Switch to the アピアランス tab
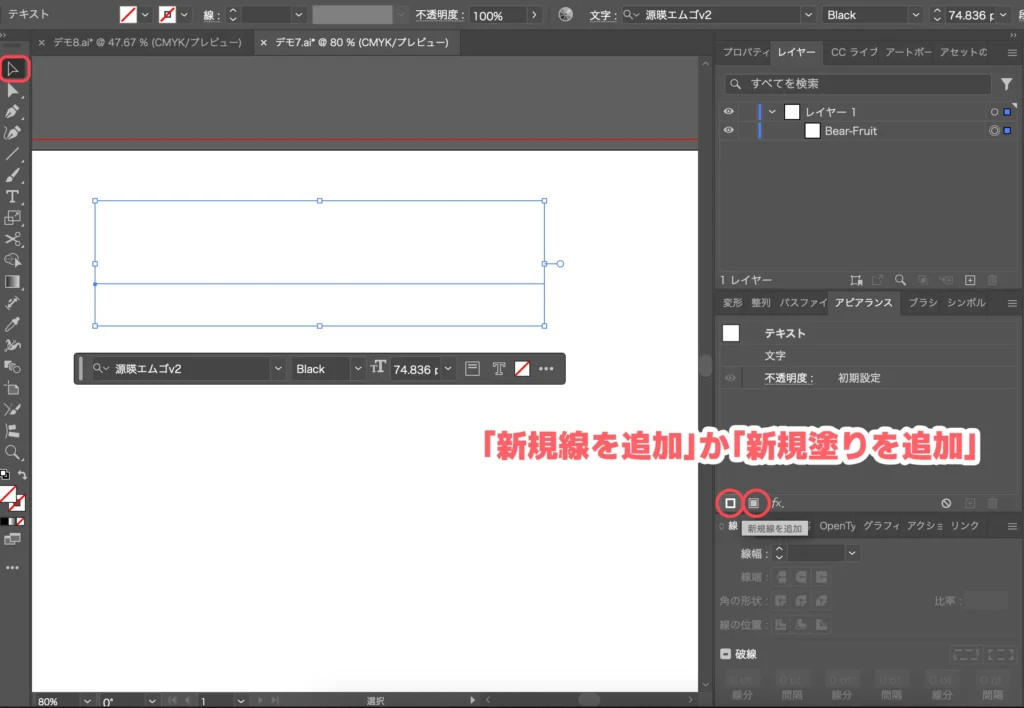The image size is (1024, 708). [863, 304]
